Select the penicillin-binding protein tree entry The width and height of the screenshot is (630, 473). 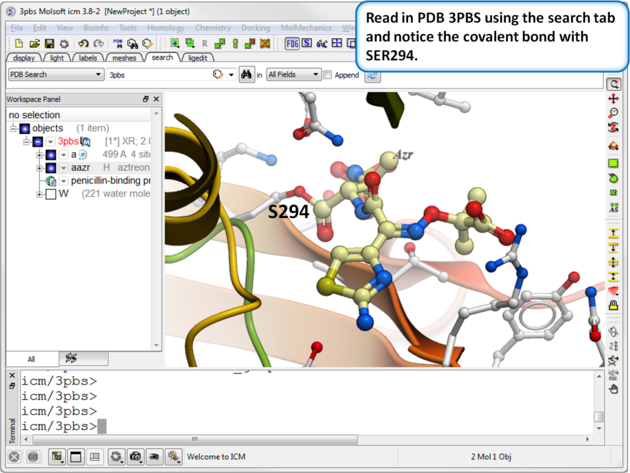tap(110, 181)
